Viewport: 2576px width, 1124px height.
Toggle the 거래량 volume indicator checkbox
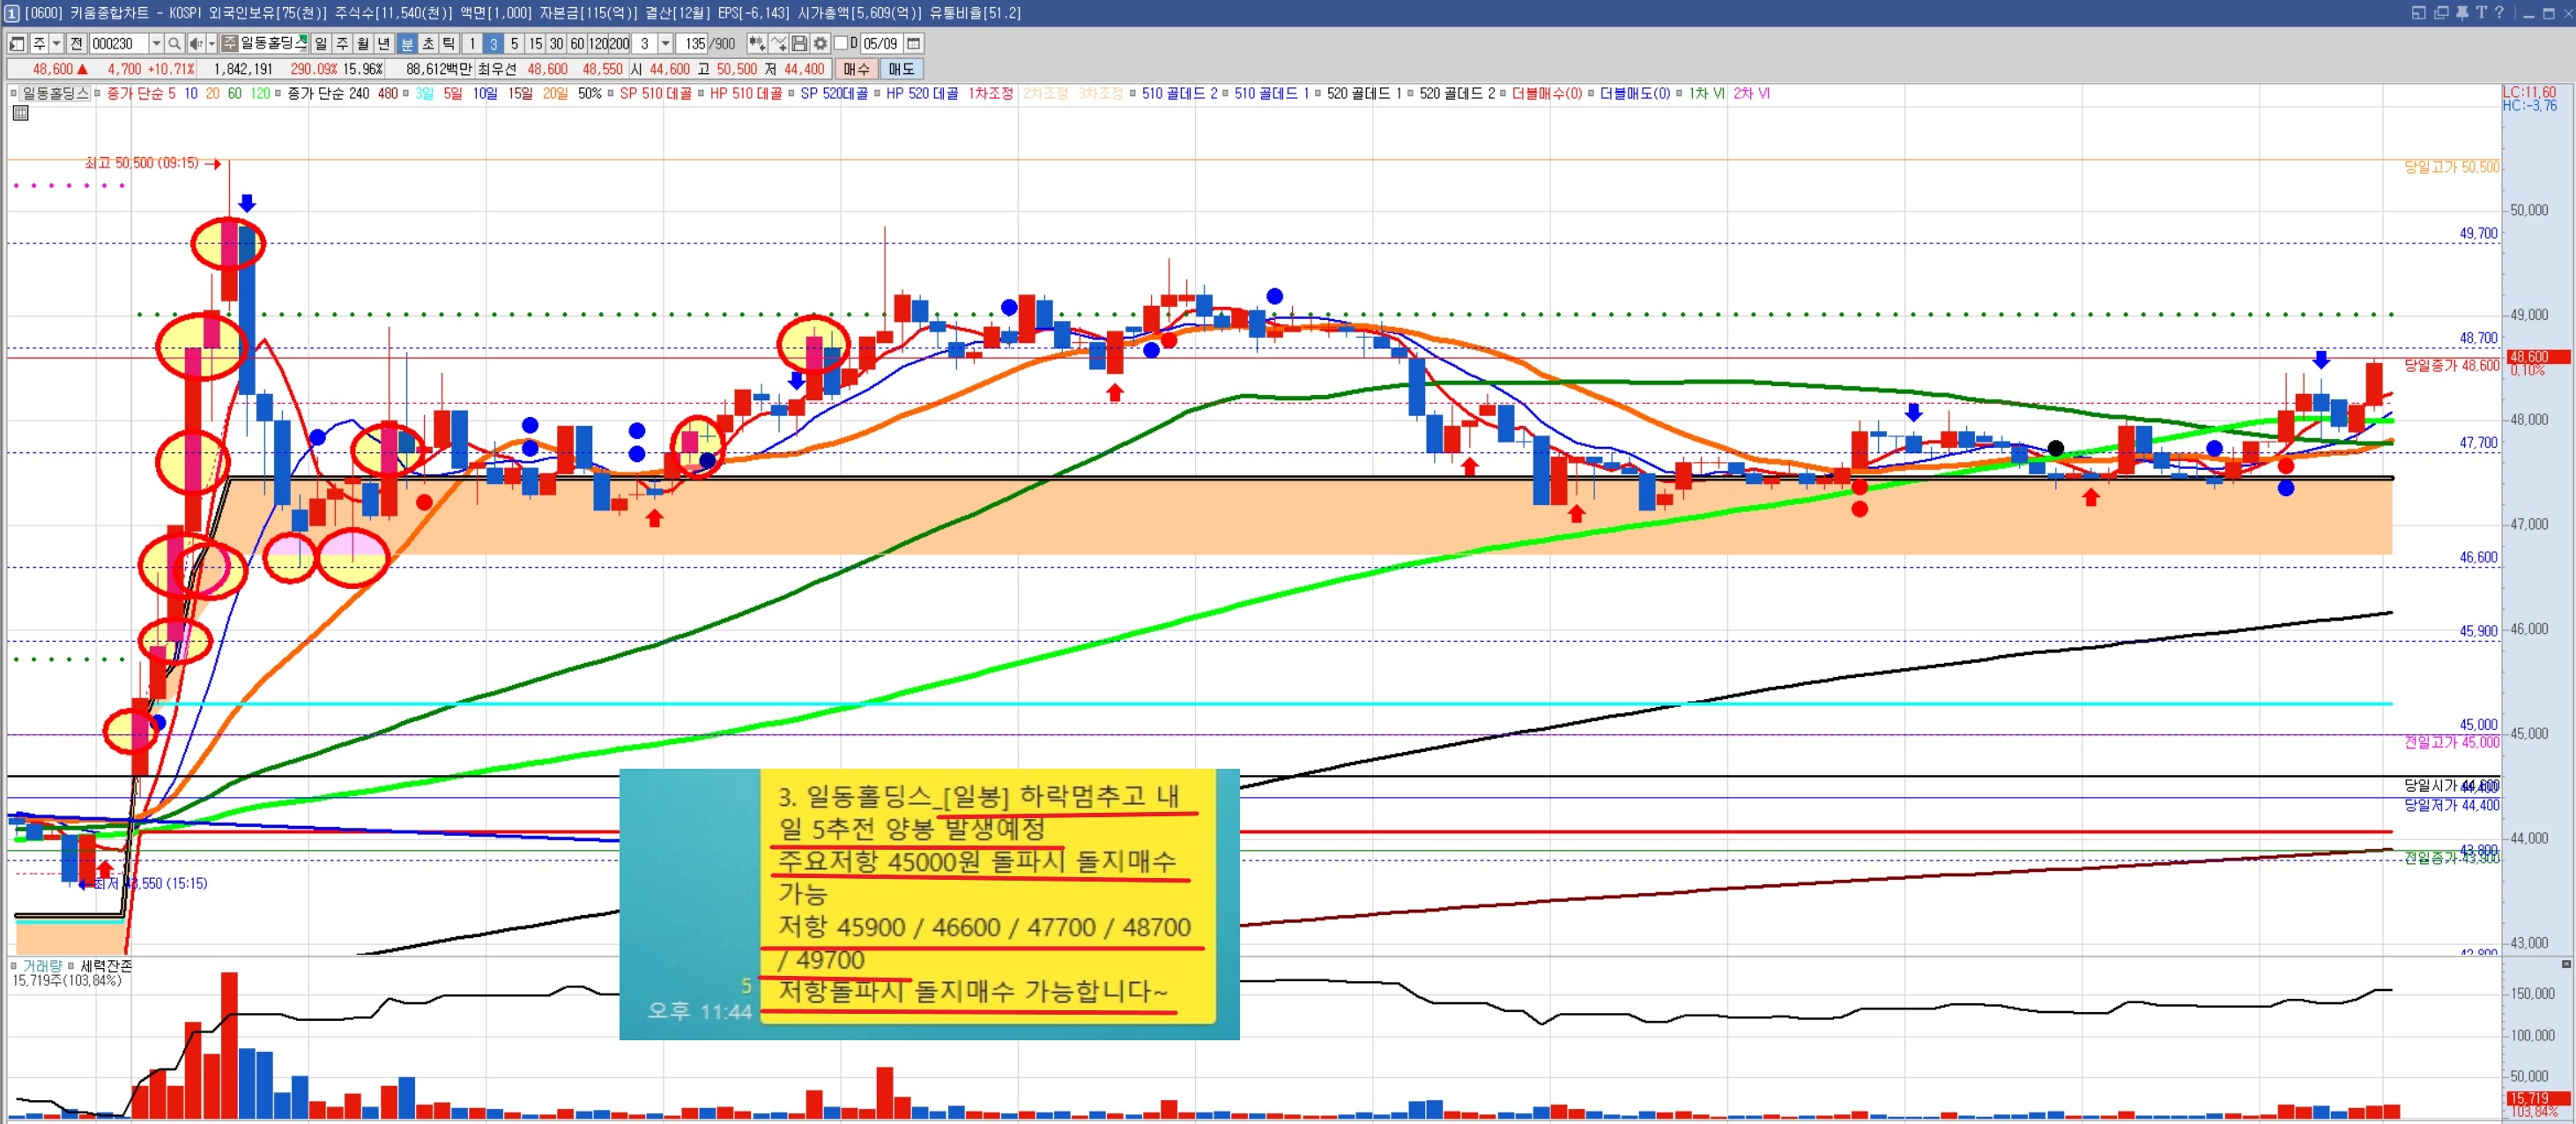(14, 966)
